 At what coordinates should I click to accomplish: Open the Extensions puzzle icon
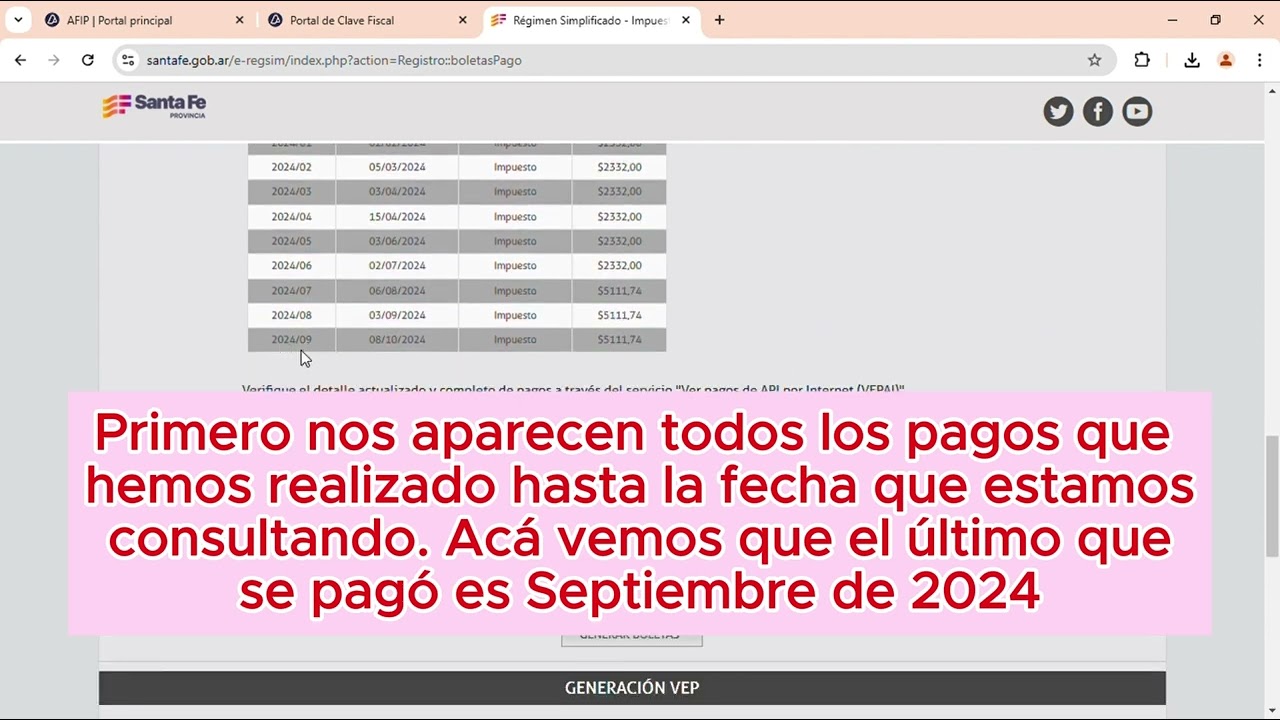click(1142, 60)
